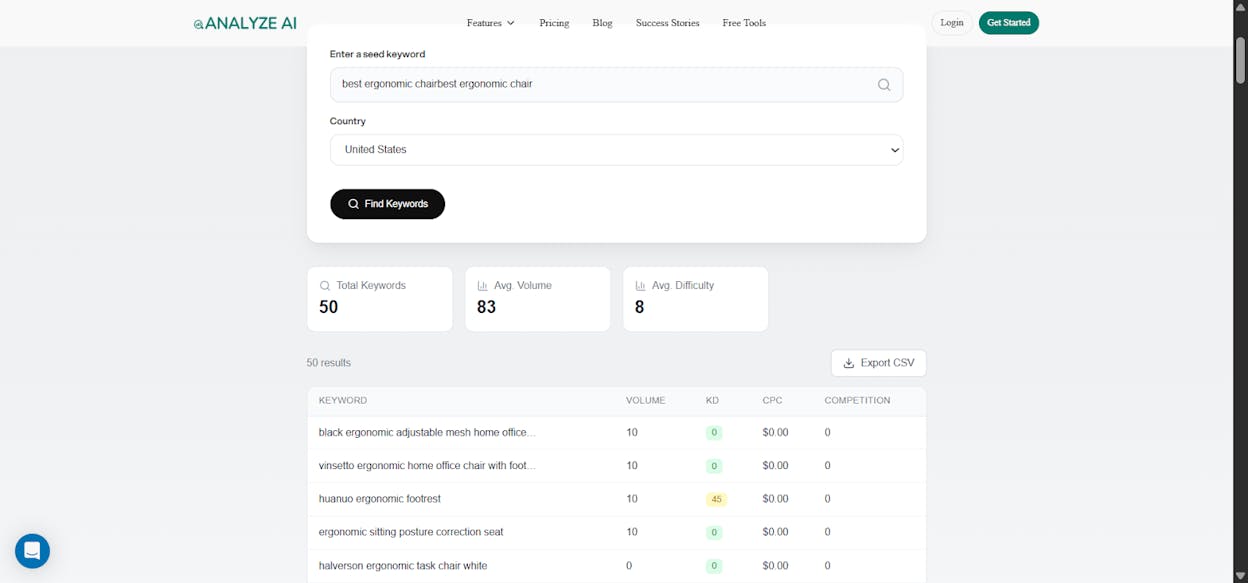
Task: Click the Avg. Volume bar chart icon
Action: 483,286
